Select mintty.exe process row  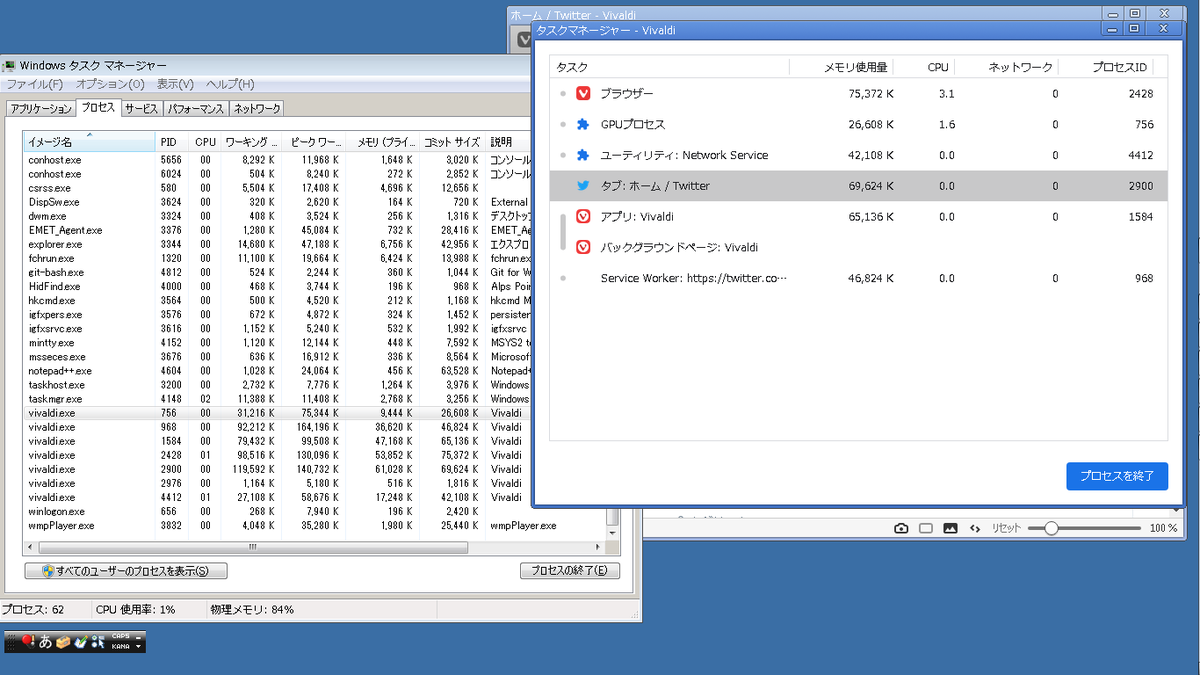pyautogui.click(x=277, y=342)
